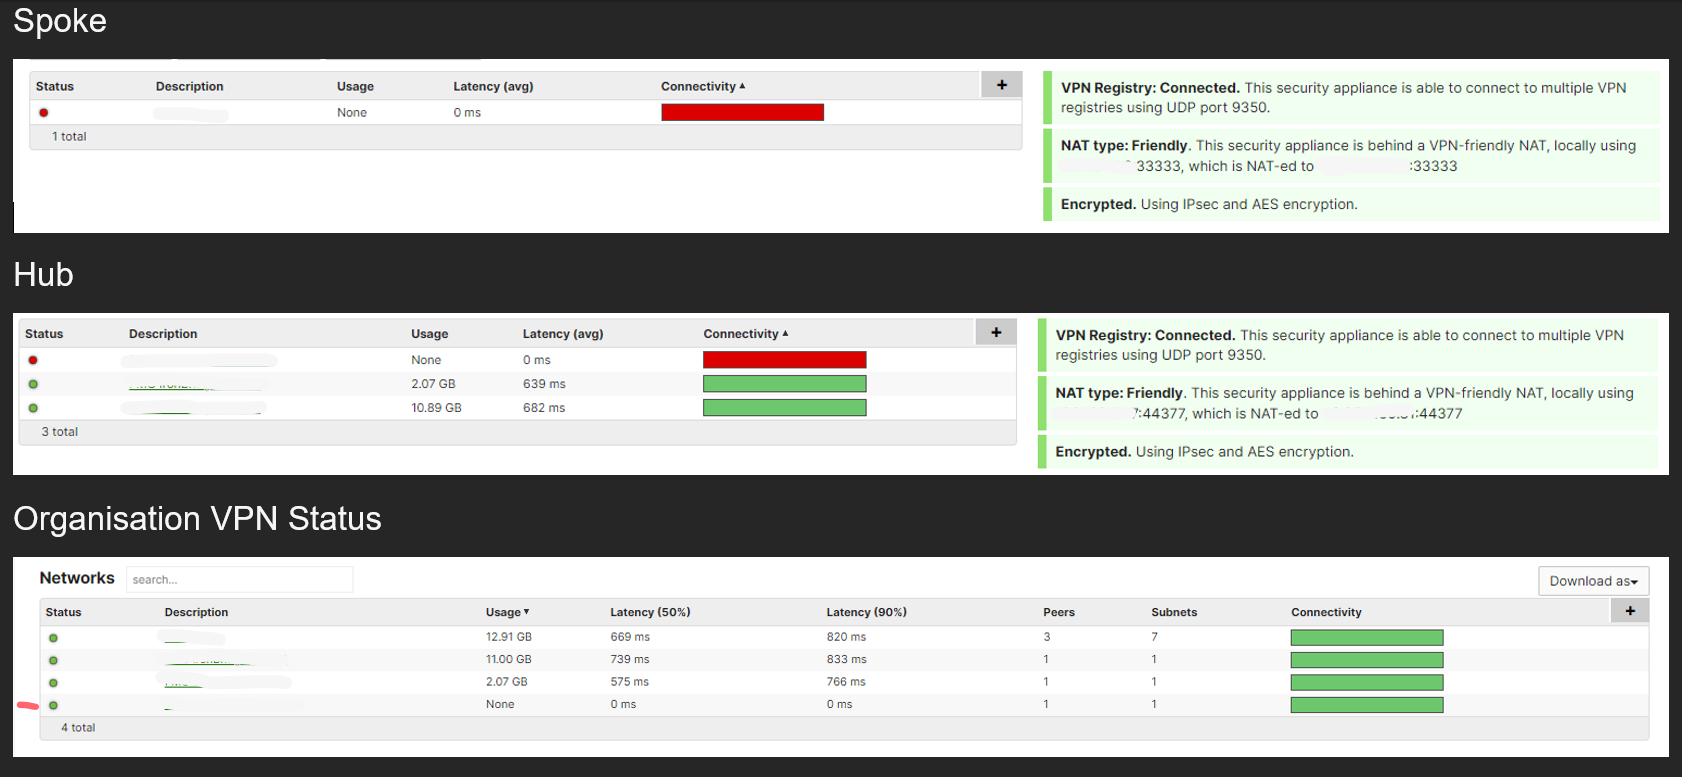
Task: Click the red status dot in Spoke table
Action: click(x=44, y=113)
